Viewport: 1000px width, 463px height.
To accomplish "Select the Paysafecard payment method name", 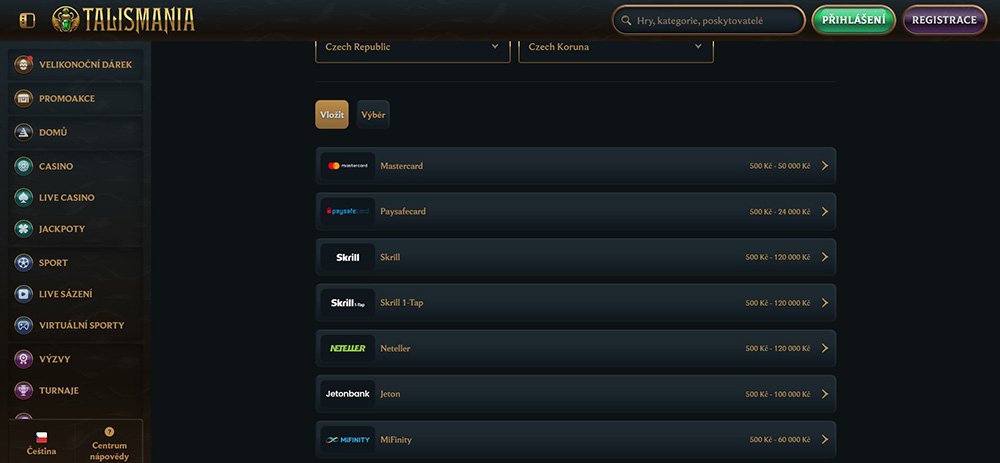I will (x=403, y=211).
